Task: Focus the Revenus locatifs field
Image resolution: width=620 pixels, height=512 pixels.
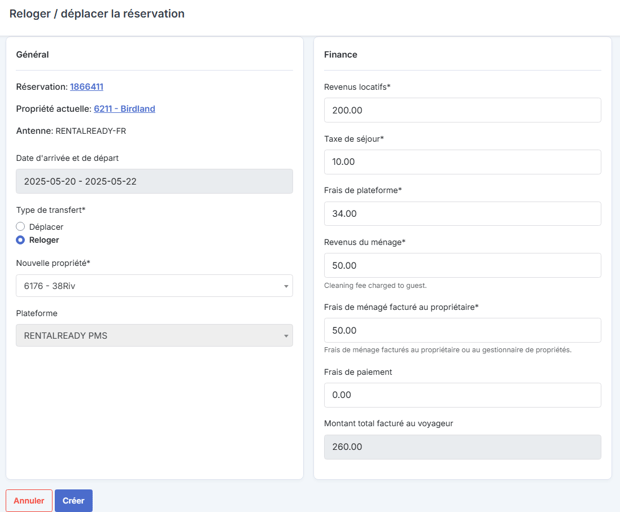Action: (x=463, y=110)
